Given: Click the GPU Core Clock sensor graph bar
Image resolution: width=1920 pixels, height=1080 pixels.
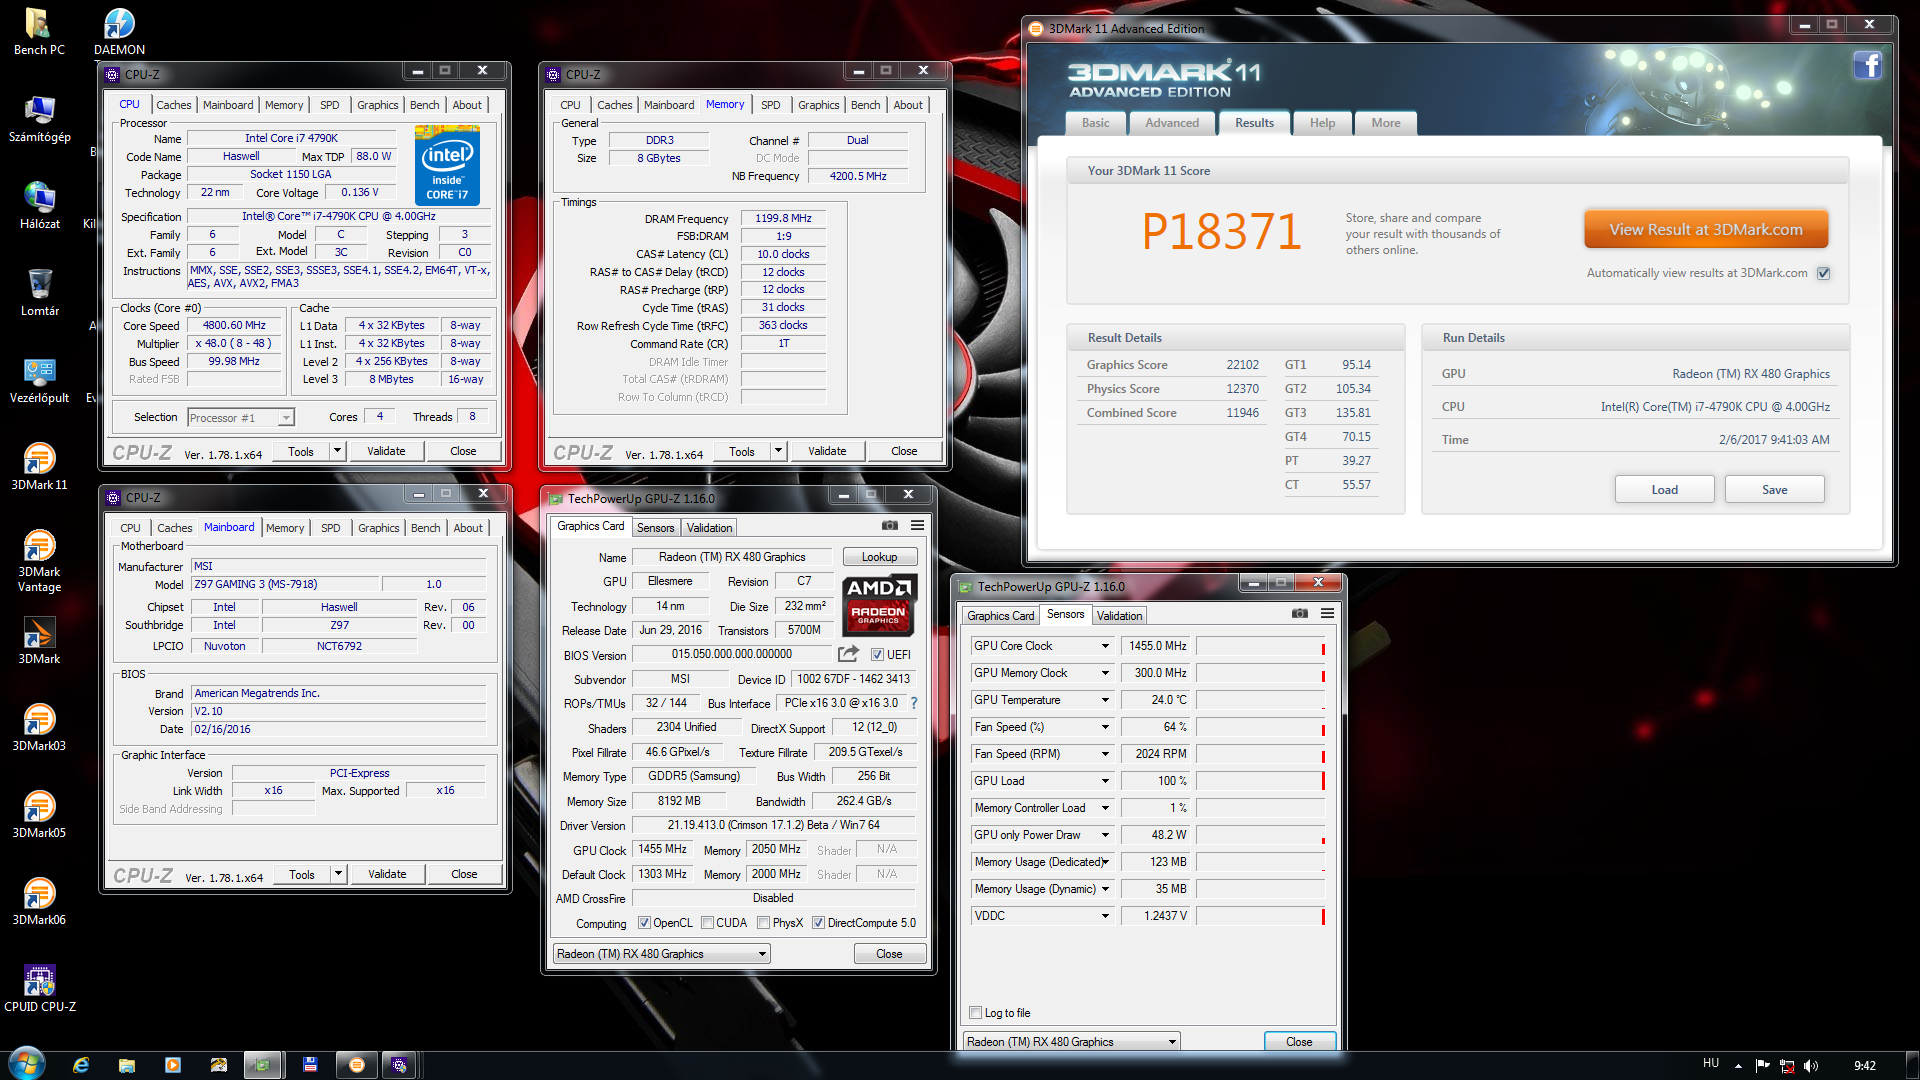Looking at the screenshot, I should [x=1261, y=646].
